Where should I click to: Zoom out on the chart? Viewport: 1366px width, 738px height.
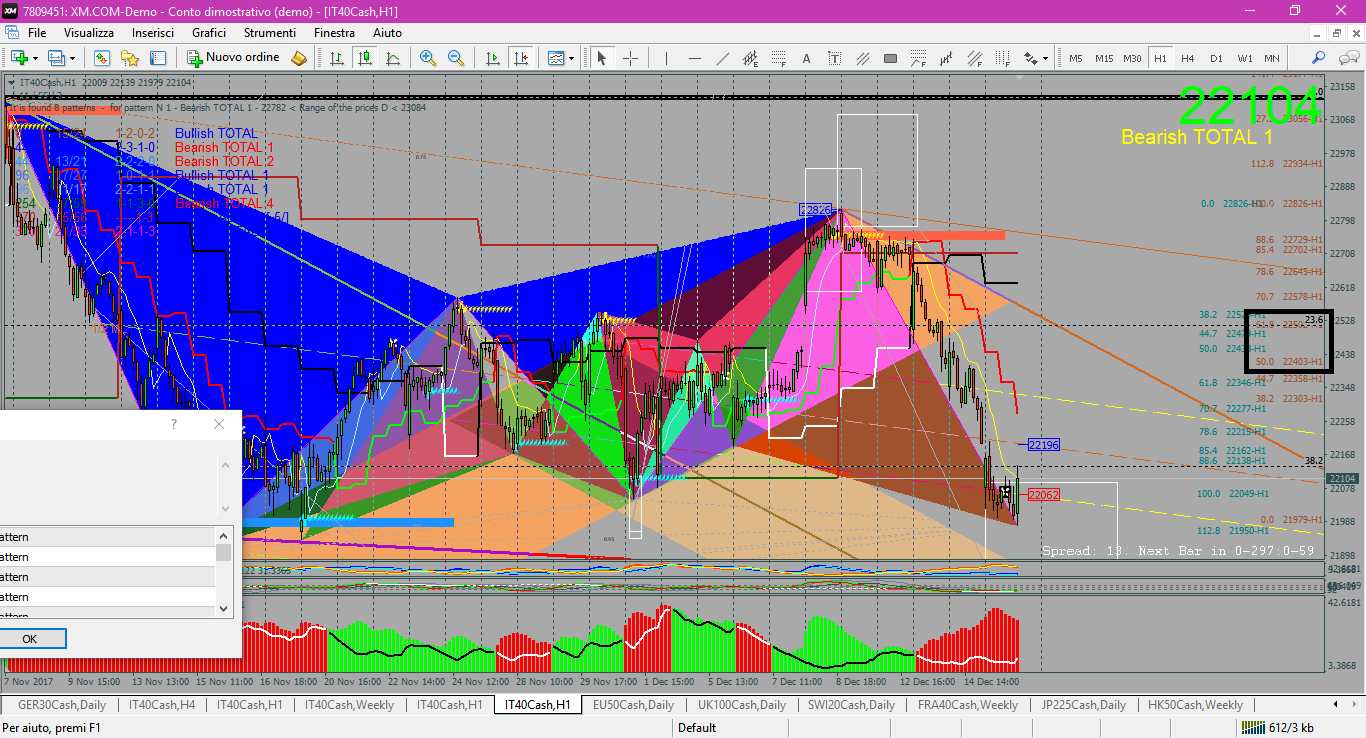[x=456, y=58]
